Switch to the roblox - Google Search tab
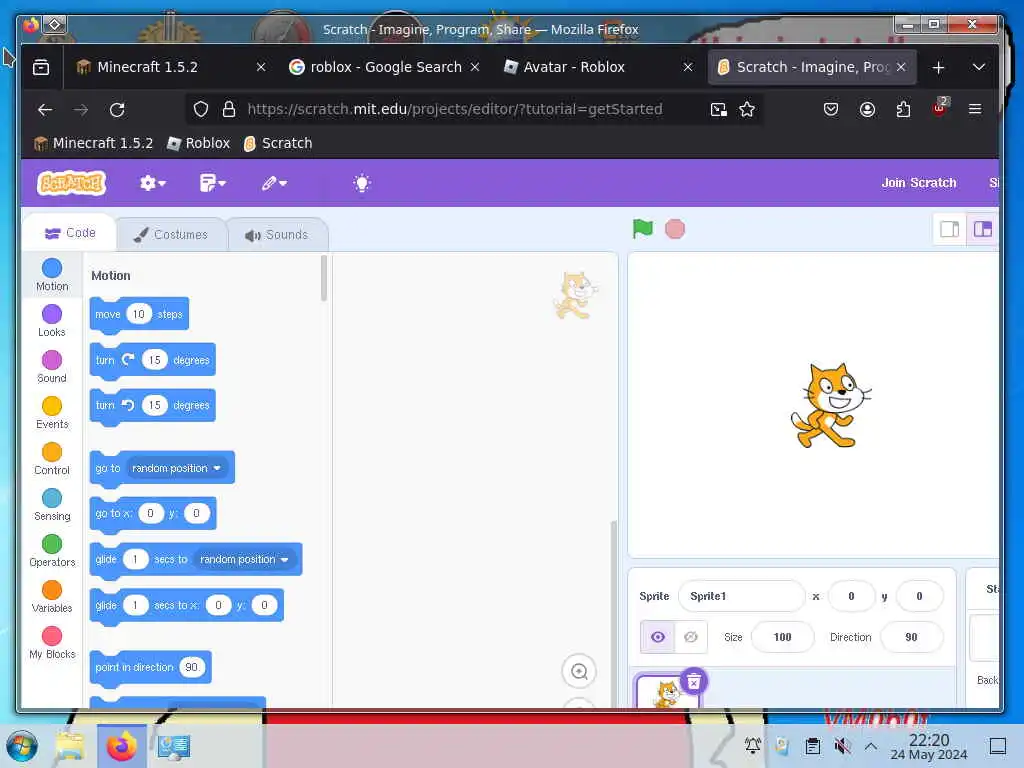This screenshot has width=1024, height=768. 385,67
